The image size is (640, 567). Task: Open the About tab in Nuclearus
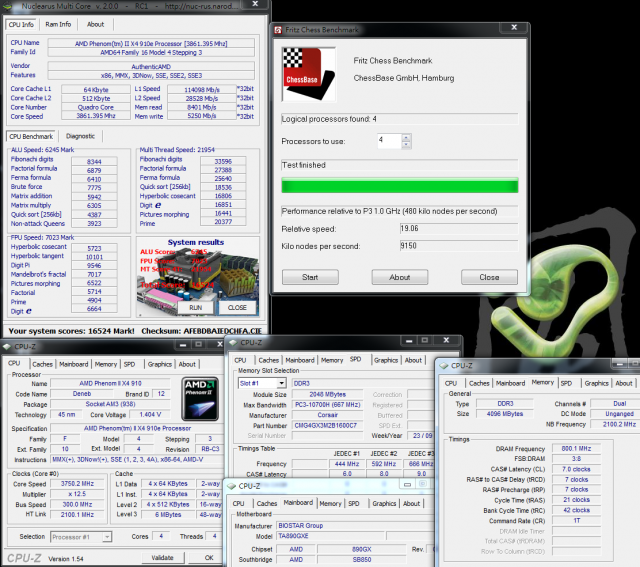click(x=96, y=24)
